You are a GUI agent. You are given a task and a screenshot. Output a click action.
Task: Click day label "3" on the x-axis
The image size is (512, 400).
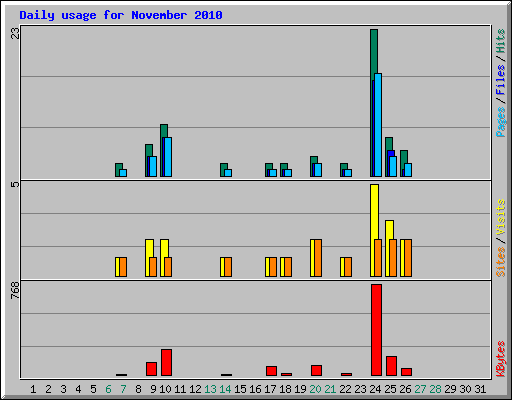pyautogui.click(x=63, y=389)
